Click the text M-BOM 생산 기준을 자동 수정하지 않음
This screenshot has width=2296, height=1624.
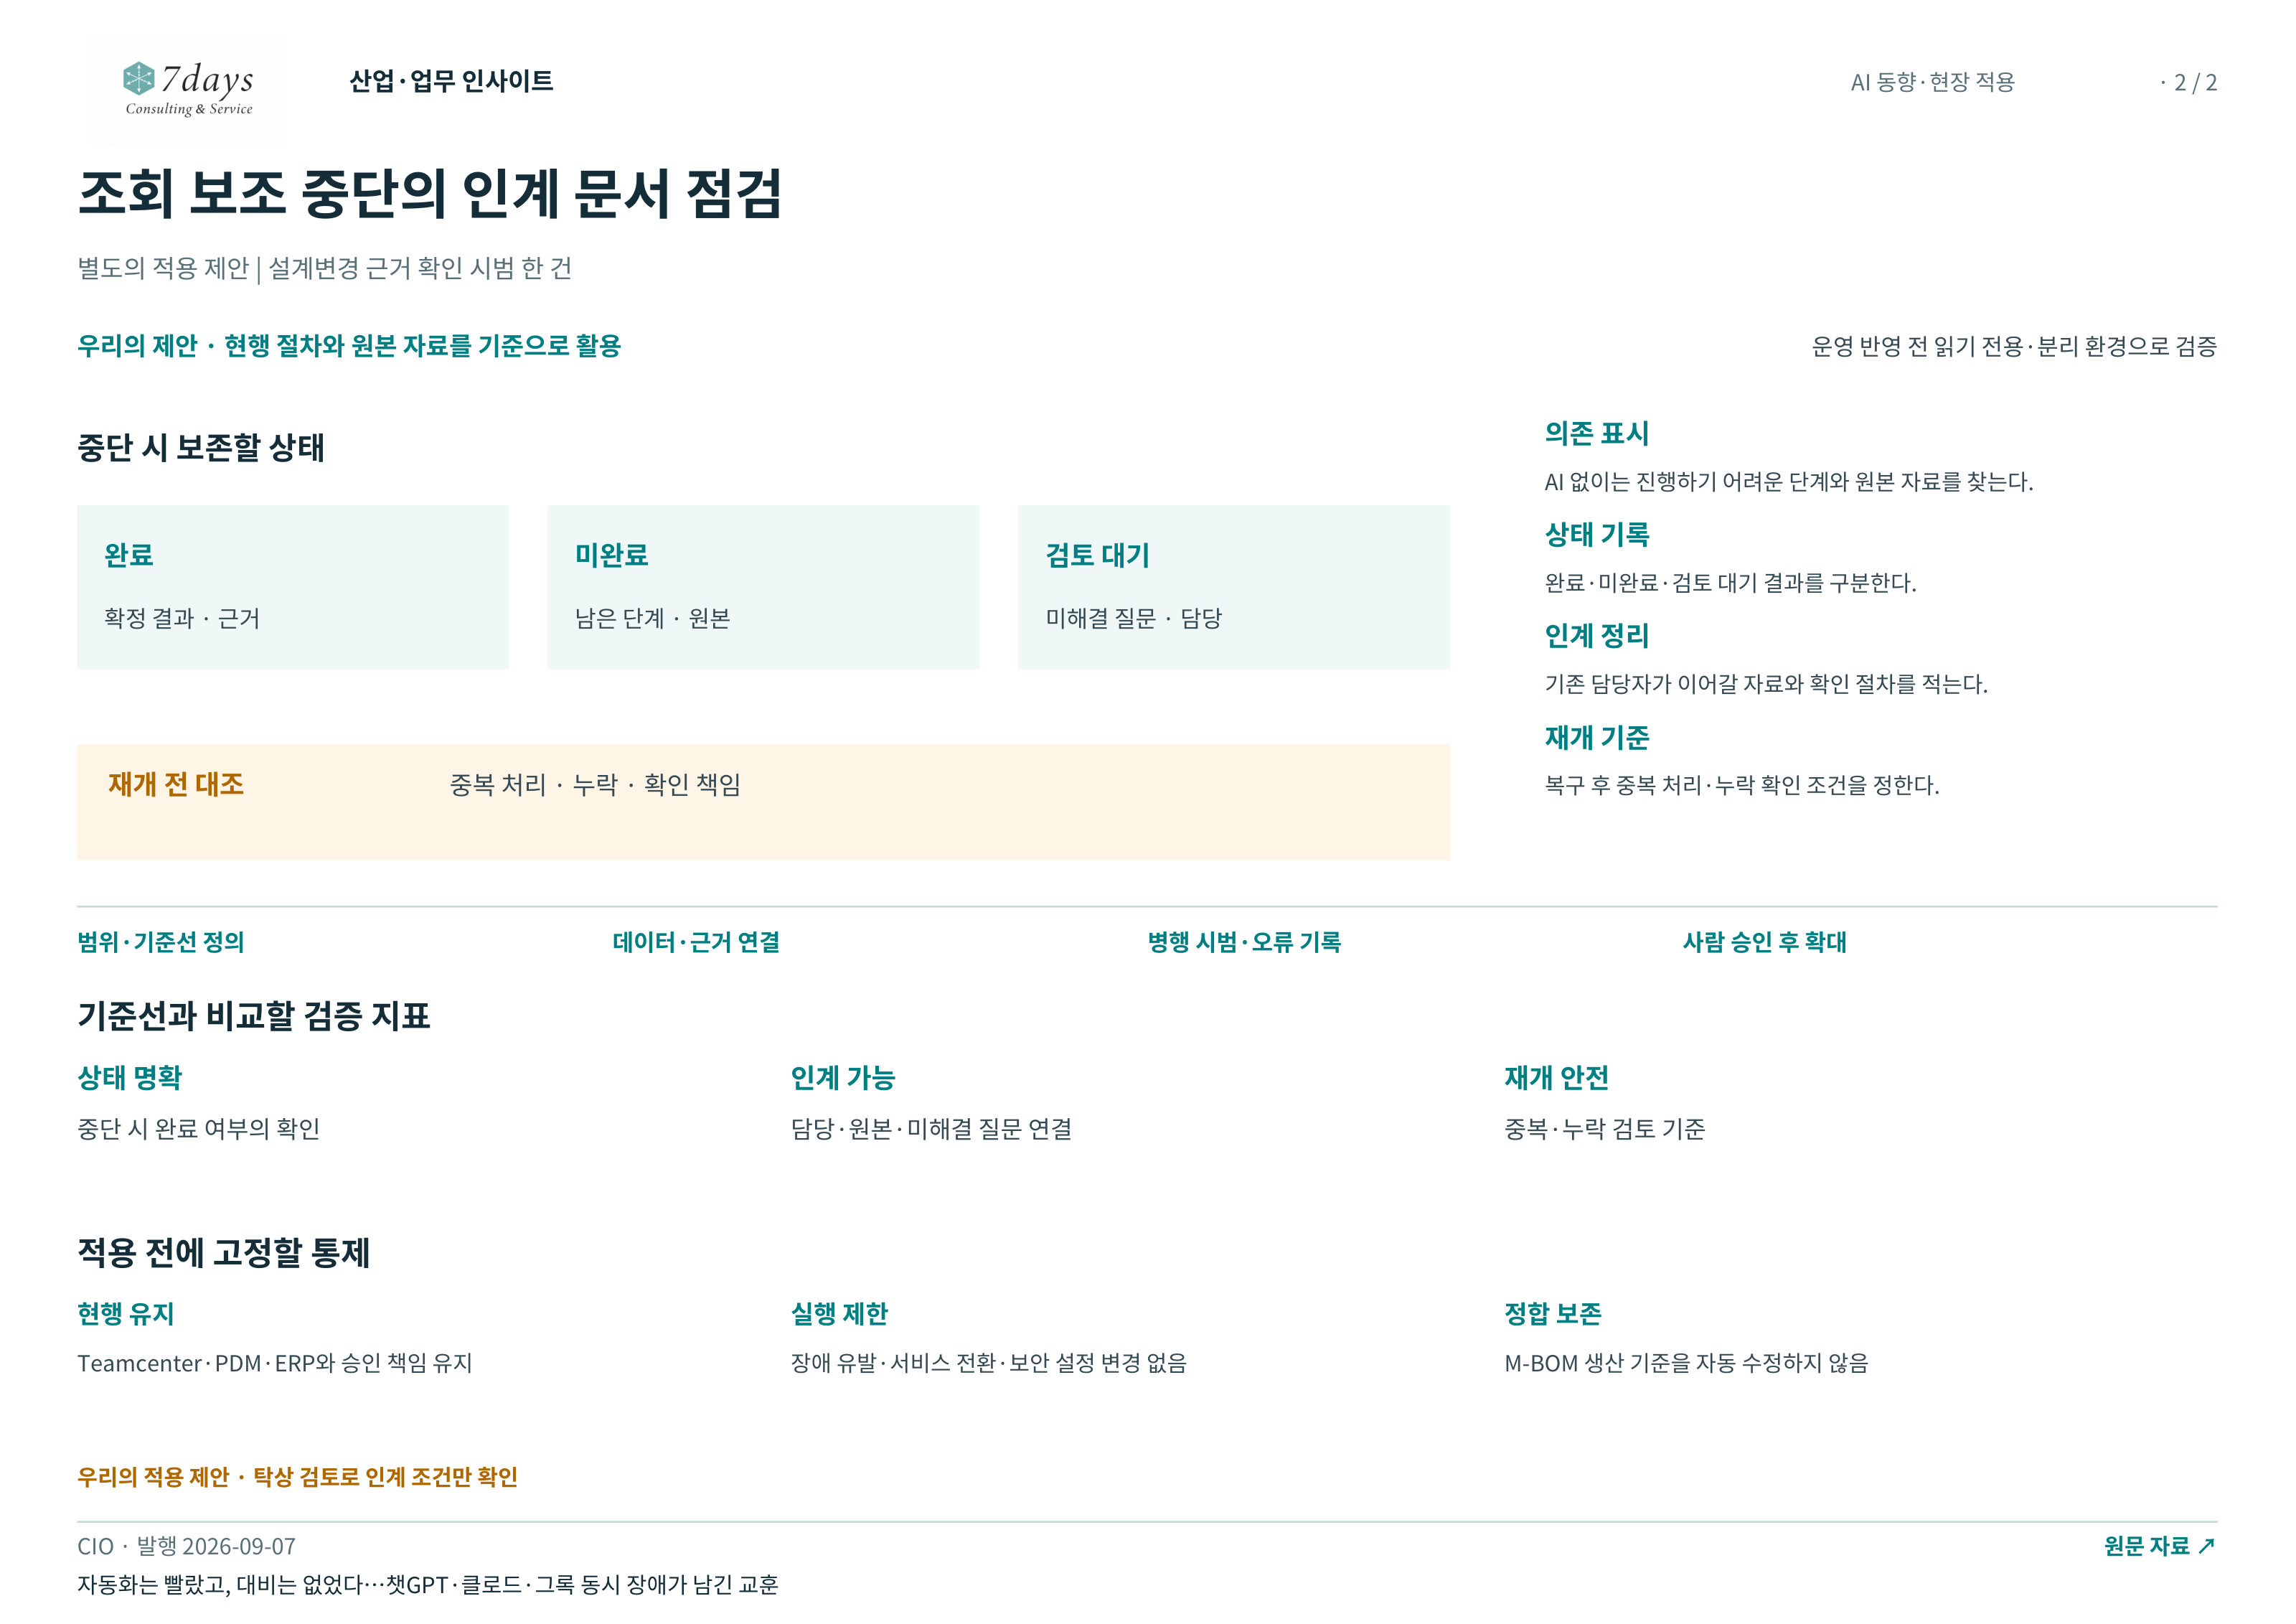click(1687, 1363)
